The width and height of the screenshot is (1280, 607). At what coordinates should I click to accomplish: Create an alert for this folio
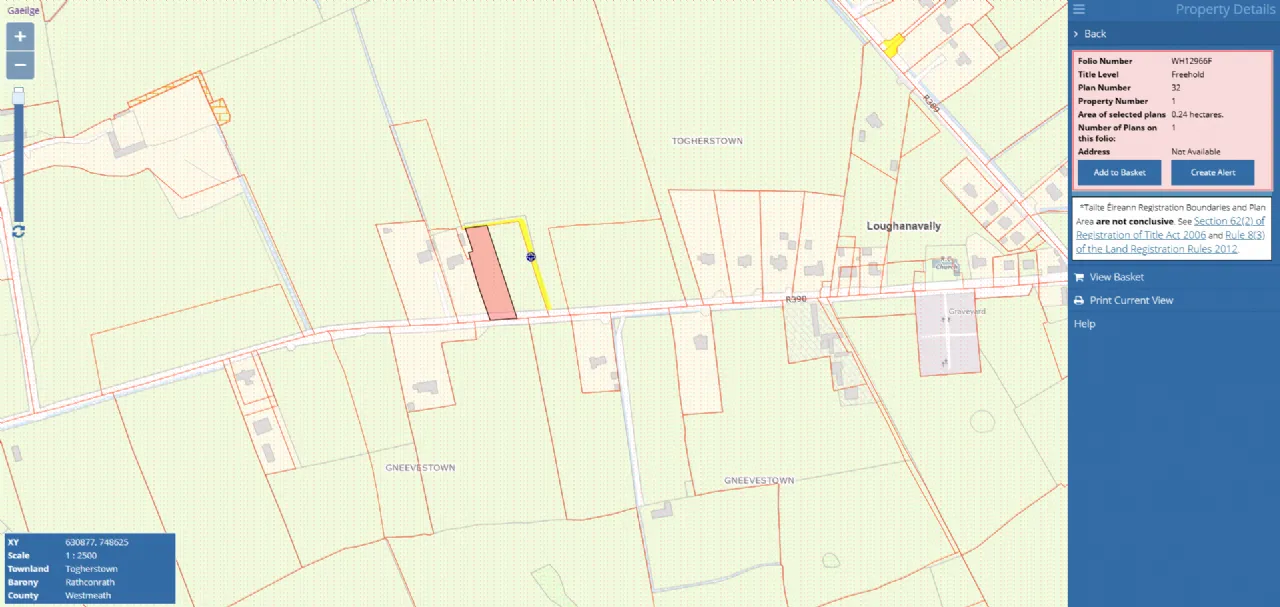[1212, 172]
